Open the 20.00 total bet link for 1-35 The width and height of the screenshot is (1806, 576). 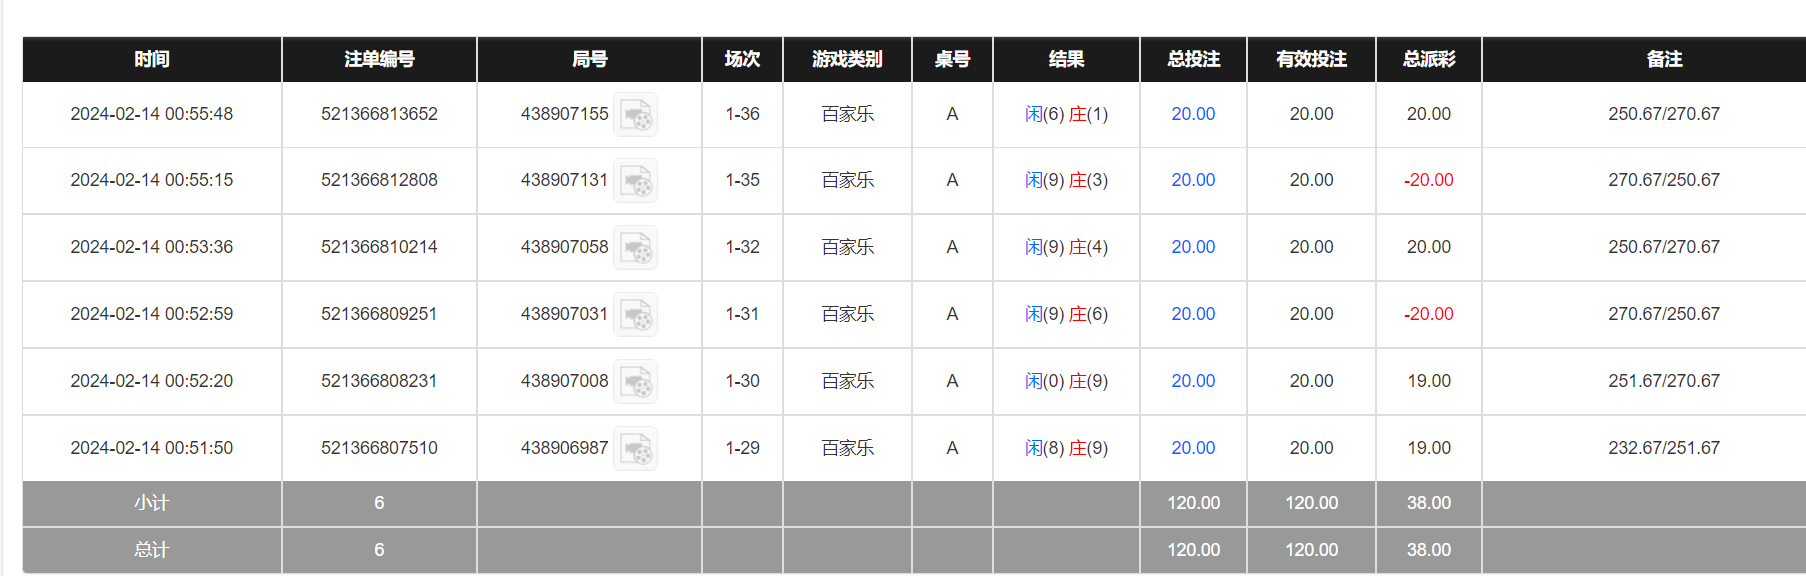[1193, 180]
